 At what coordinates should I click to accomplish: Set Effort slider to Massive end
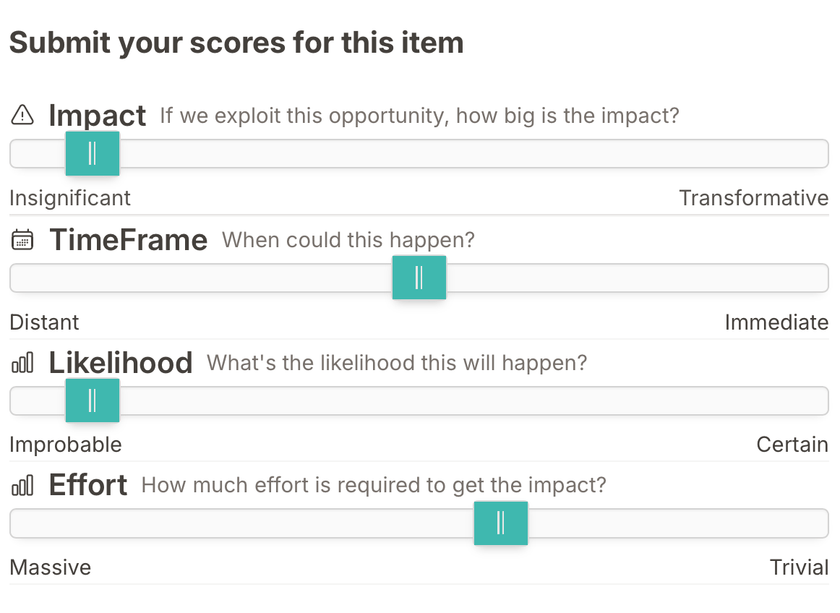(x=16, y=524)
